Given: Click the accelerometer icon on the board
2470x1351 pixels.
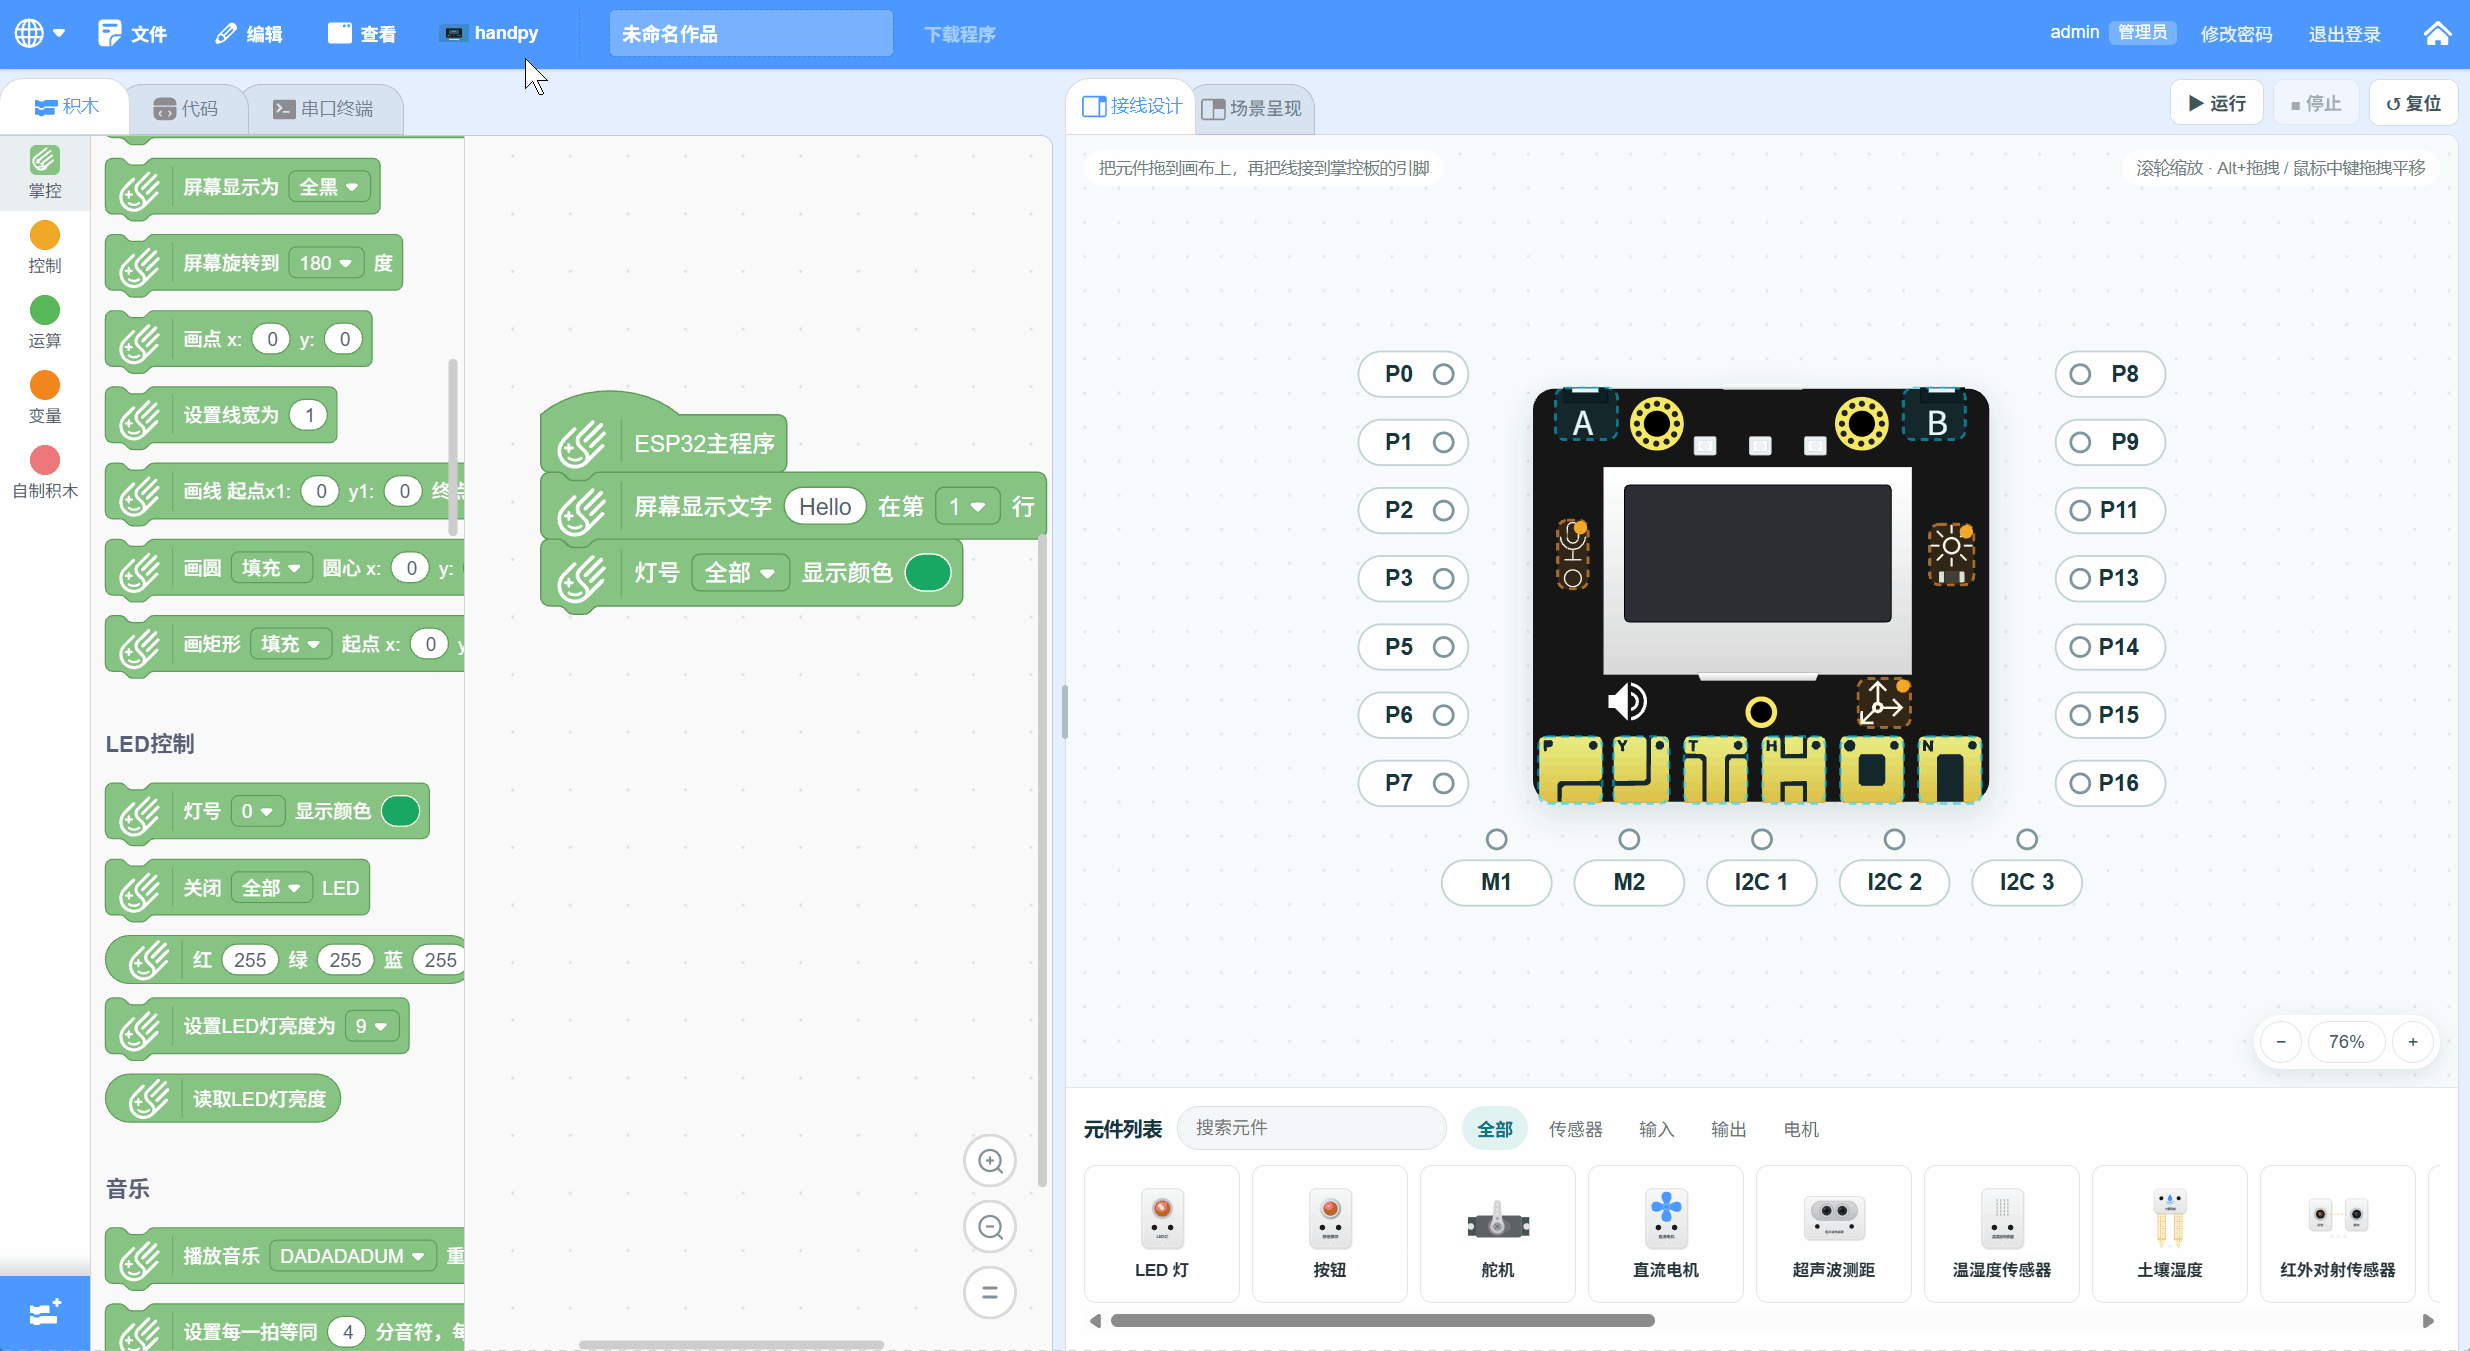Looking at the screenshot, I should click(x=1883, y=703).
